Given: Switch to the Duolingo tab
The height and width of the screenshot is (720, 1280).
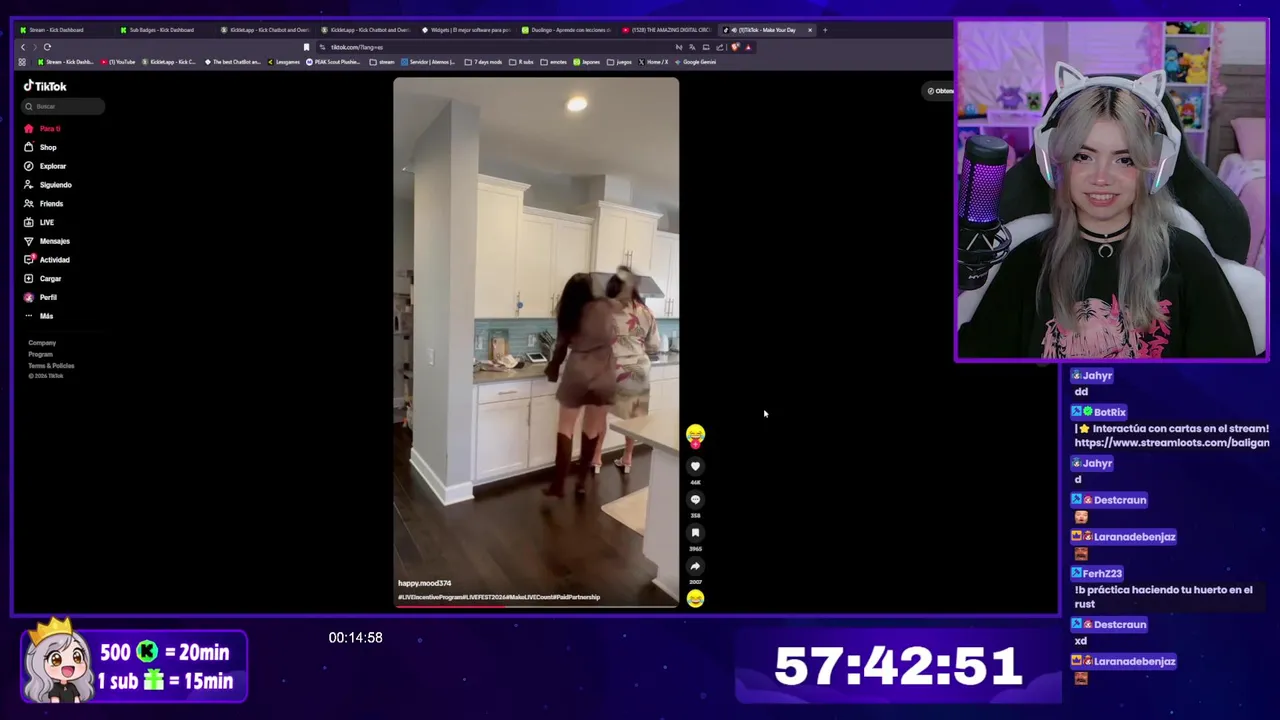Looking at the screenshot, I should [566, 30].
